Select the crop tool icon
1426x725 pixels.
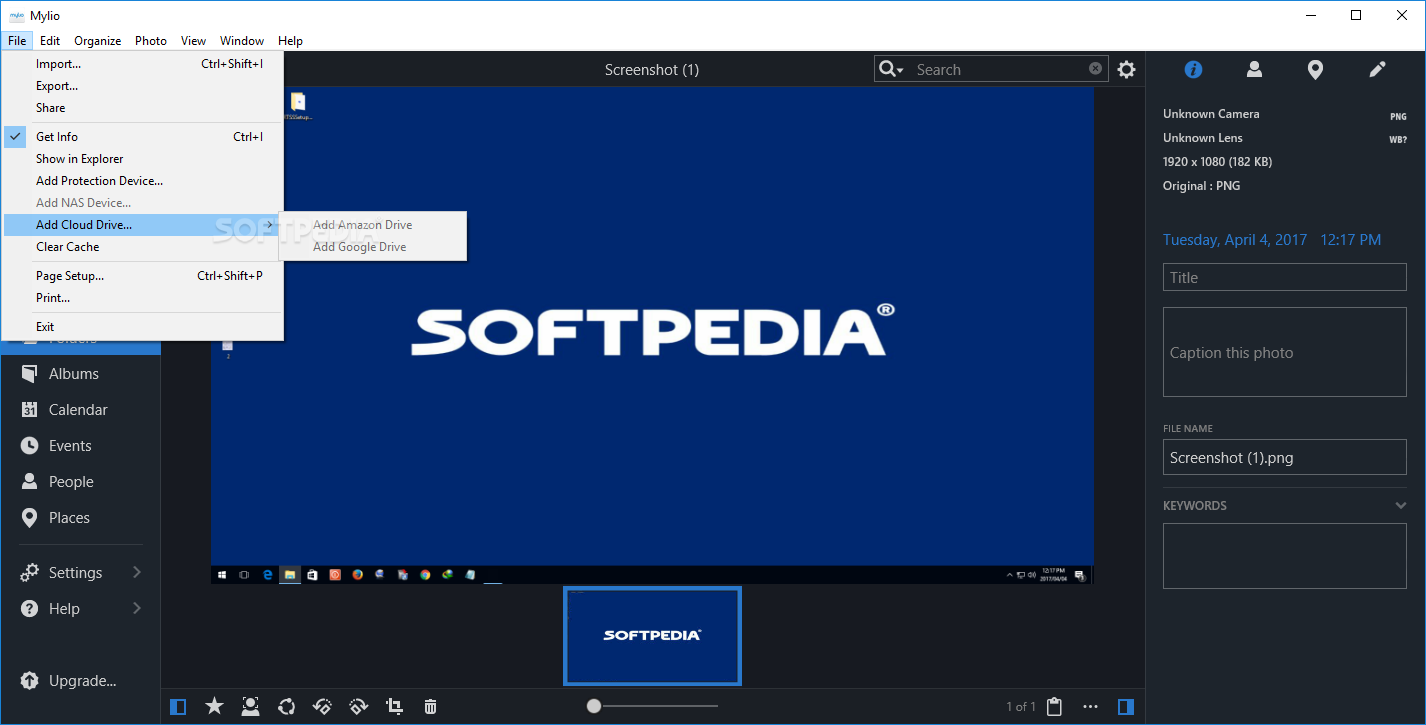(x=395, y=707)
